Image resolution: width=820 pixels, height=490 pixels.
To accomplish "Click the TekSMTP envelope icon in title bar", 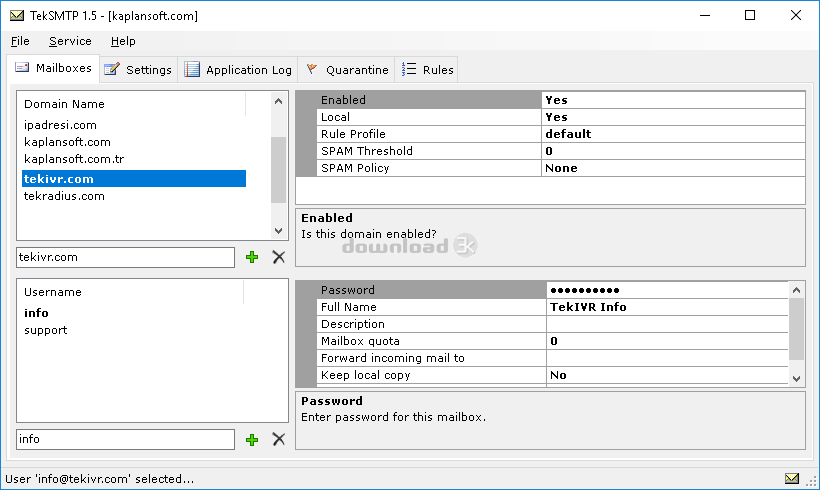I will point(17,16).
